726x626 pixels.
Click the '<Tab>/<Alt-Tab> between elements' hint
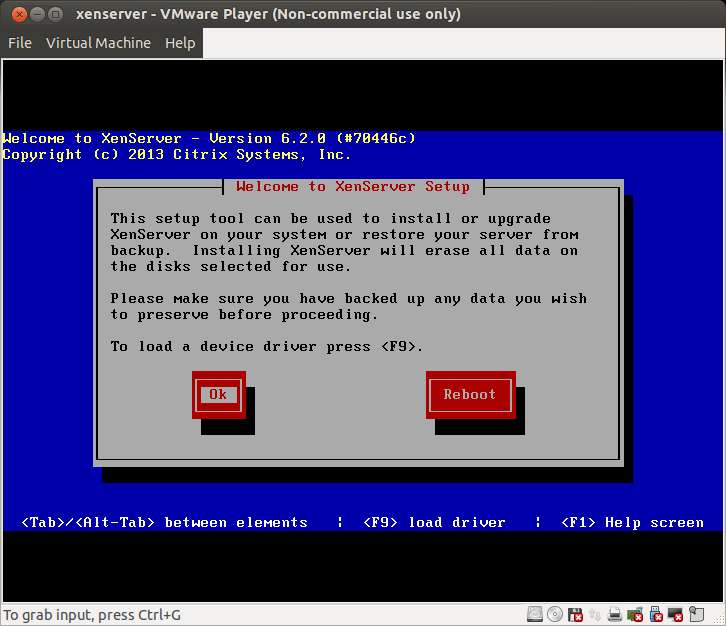tap(164, 523)
